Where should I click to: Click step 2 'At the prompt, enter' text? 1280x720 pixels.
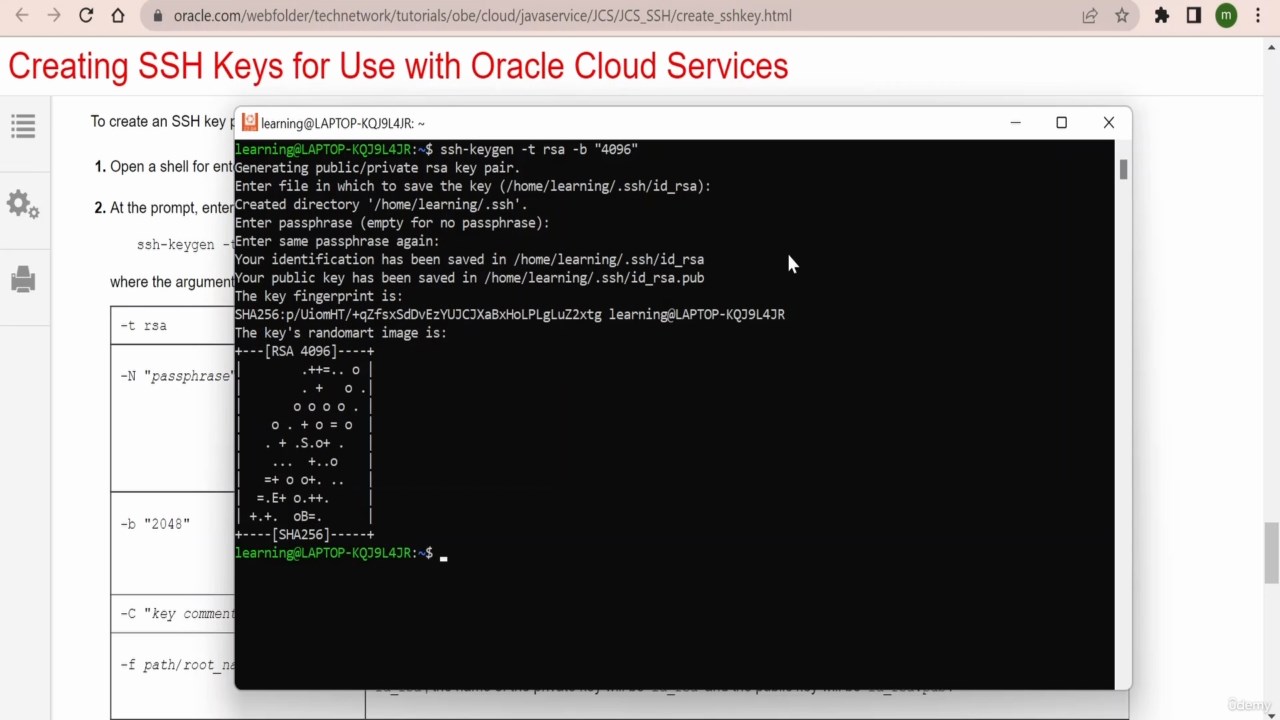click(171, 208)
